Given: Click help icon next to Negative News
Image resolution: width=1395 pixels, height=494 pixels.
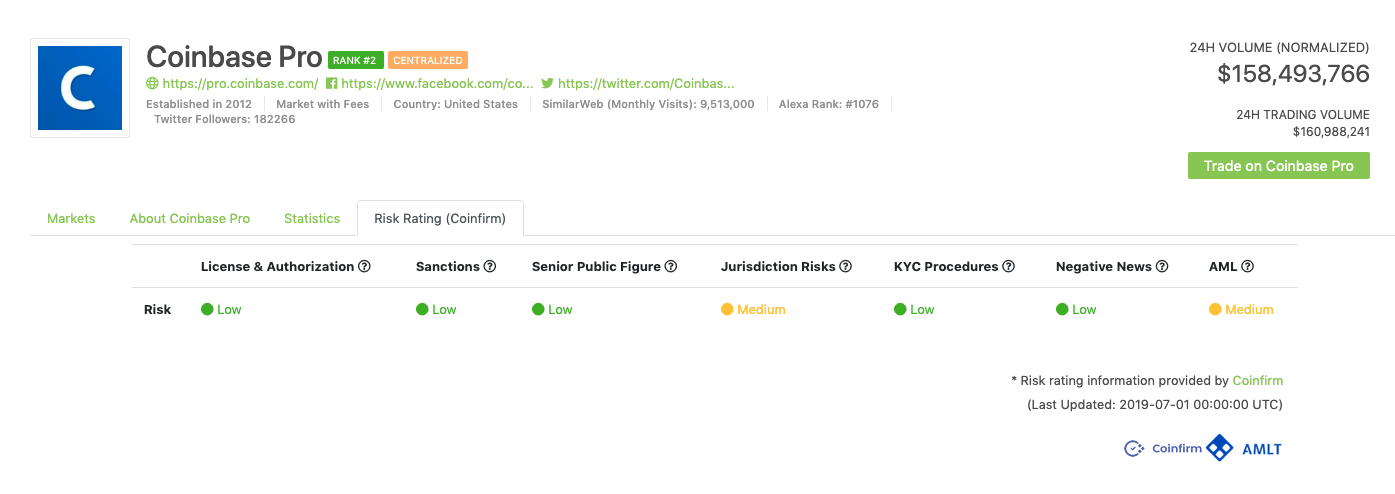Looking at the screenshot, I should [1162, 267].
